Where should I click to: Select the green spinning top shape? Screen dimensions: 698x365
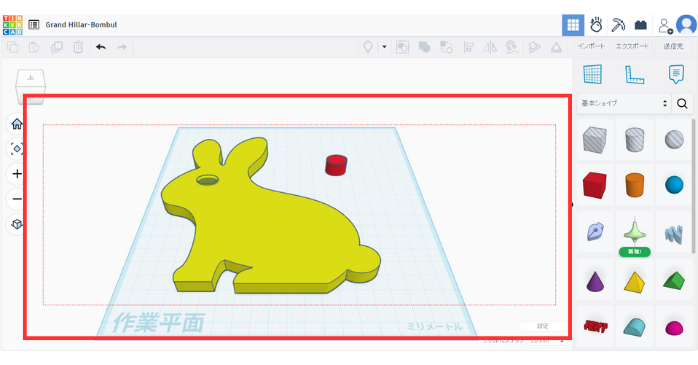click(x=635, y=231)
